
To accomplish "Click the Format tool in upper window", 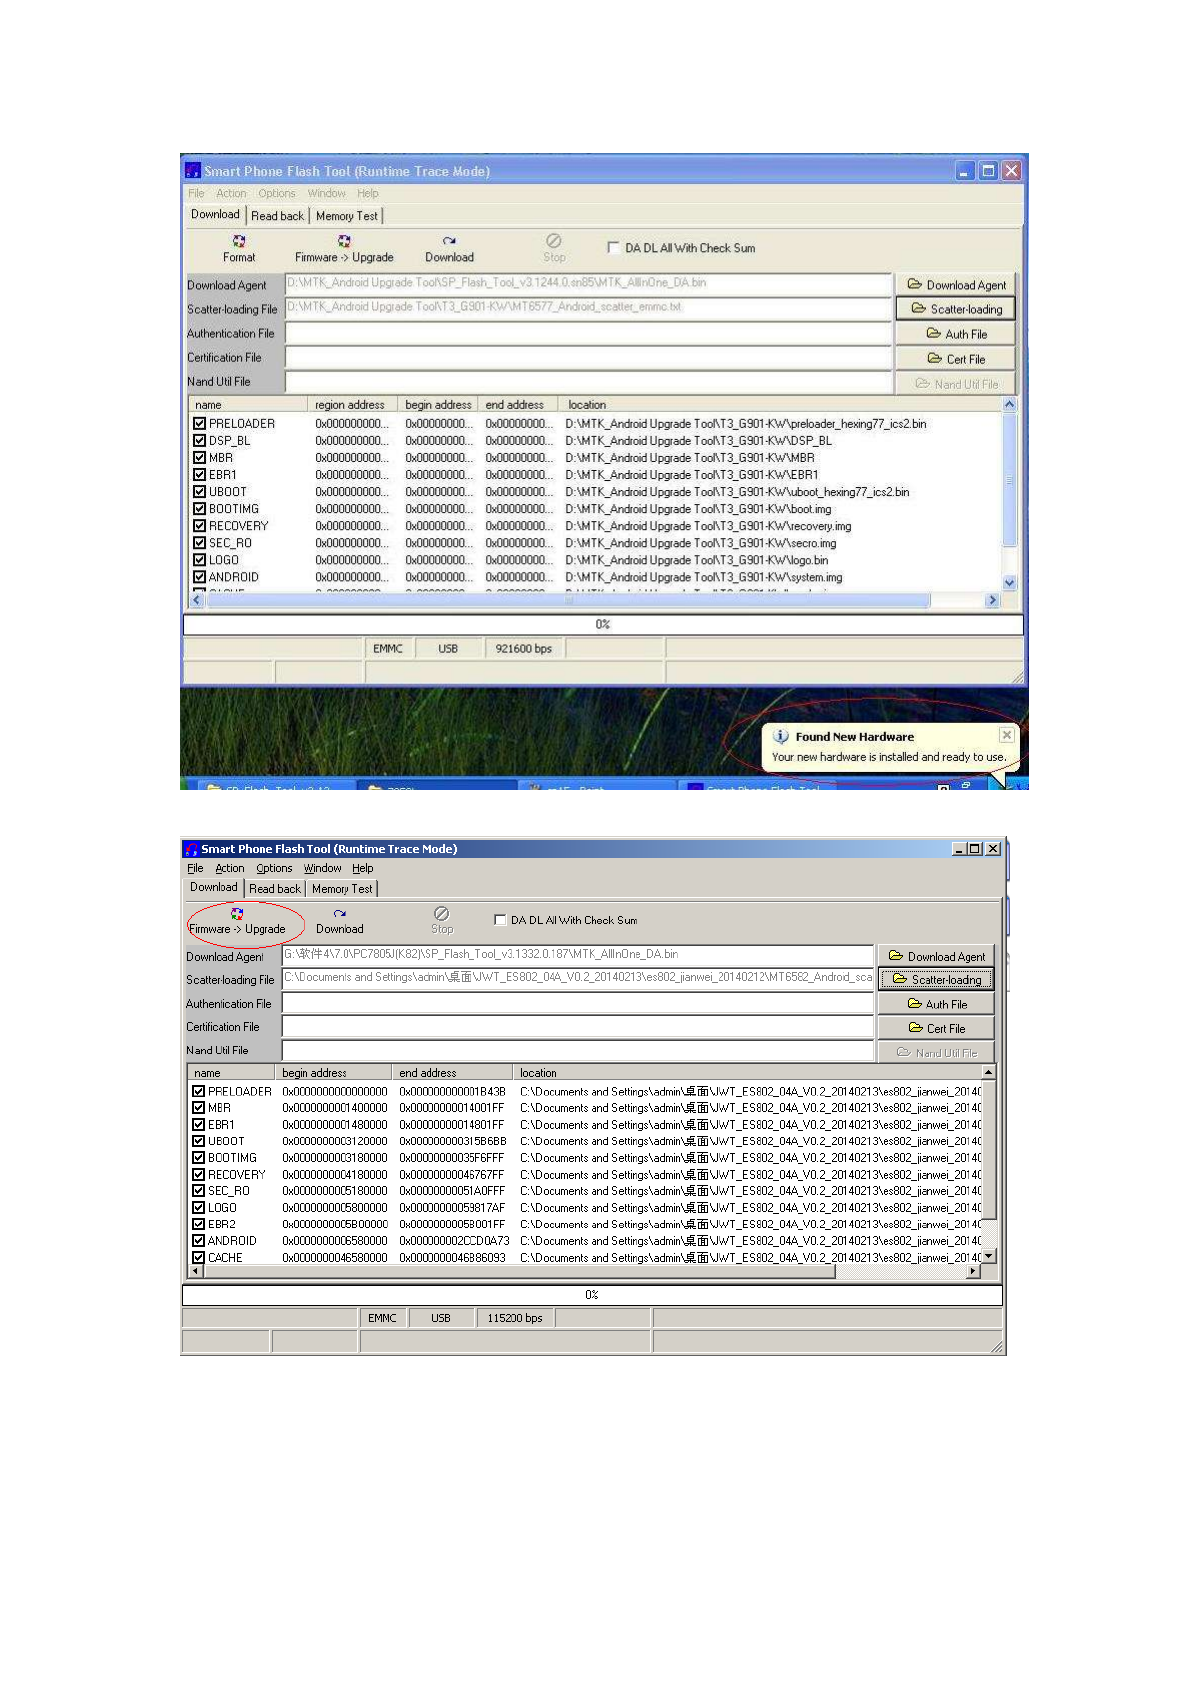I will pyautogui.click(x=239, y=249).
